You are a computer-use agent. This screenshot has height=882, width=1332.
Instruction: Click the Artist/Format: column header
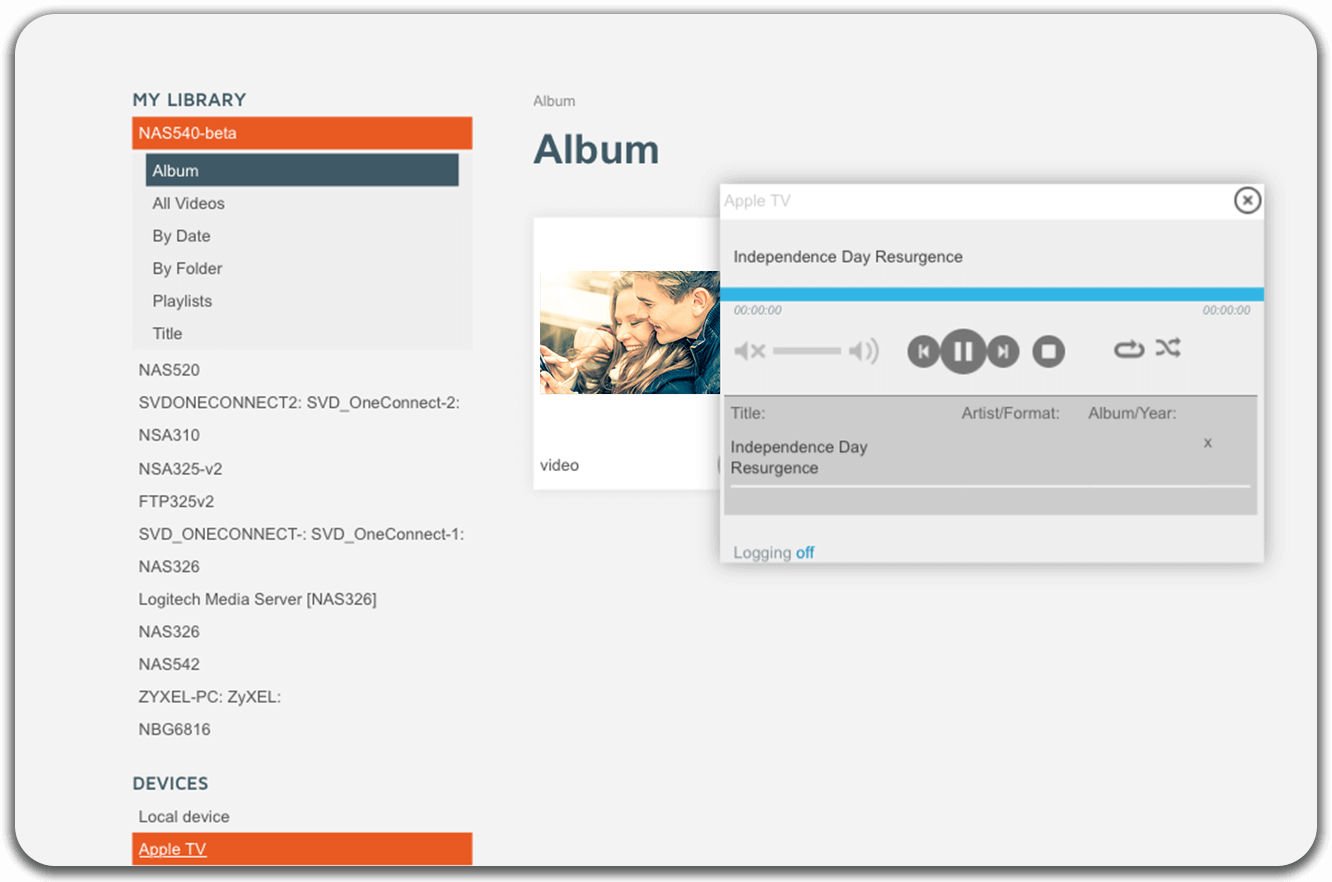[1010, 413]
